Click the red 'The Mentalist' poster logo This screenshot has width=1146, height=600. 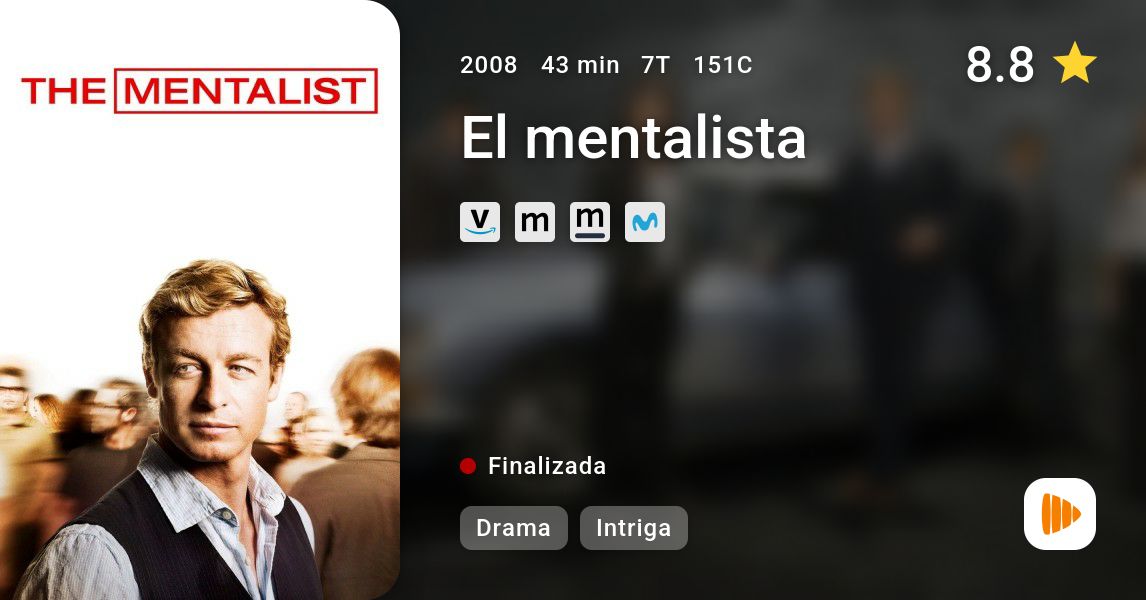click(x=200, y=91)
